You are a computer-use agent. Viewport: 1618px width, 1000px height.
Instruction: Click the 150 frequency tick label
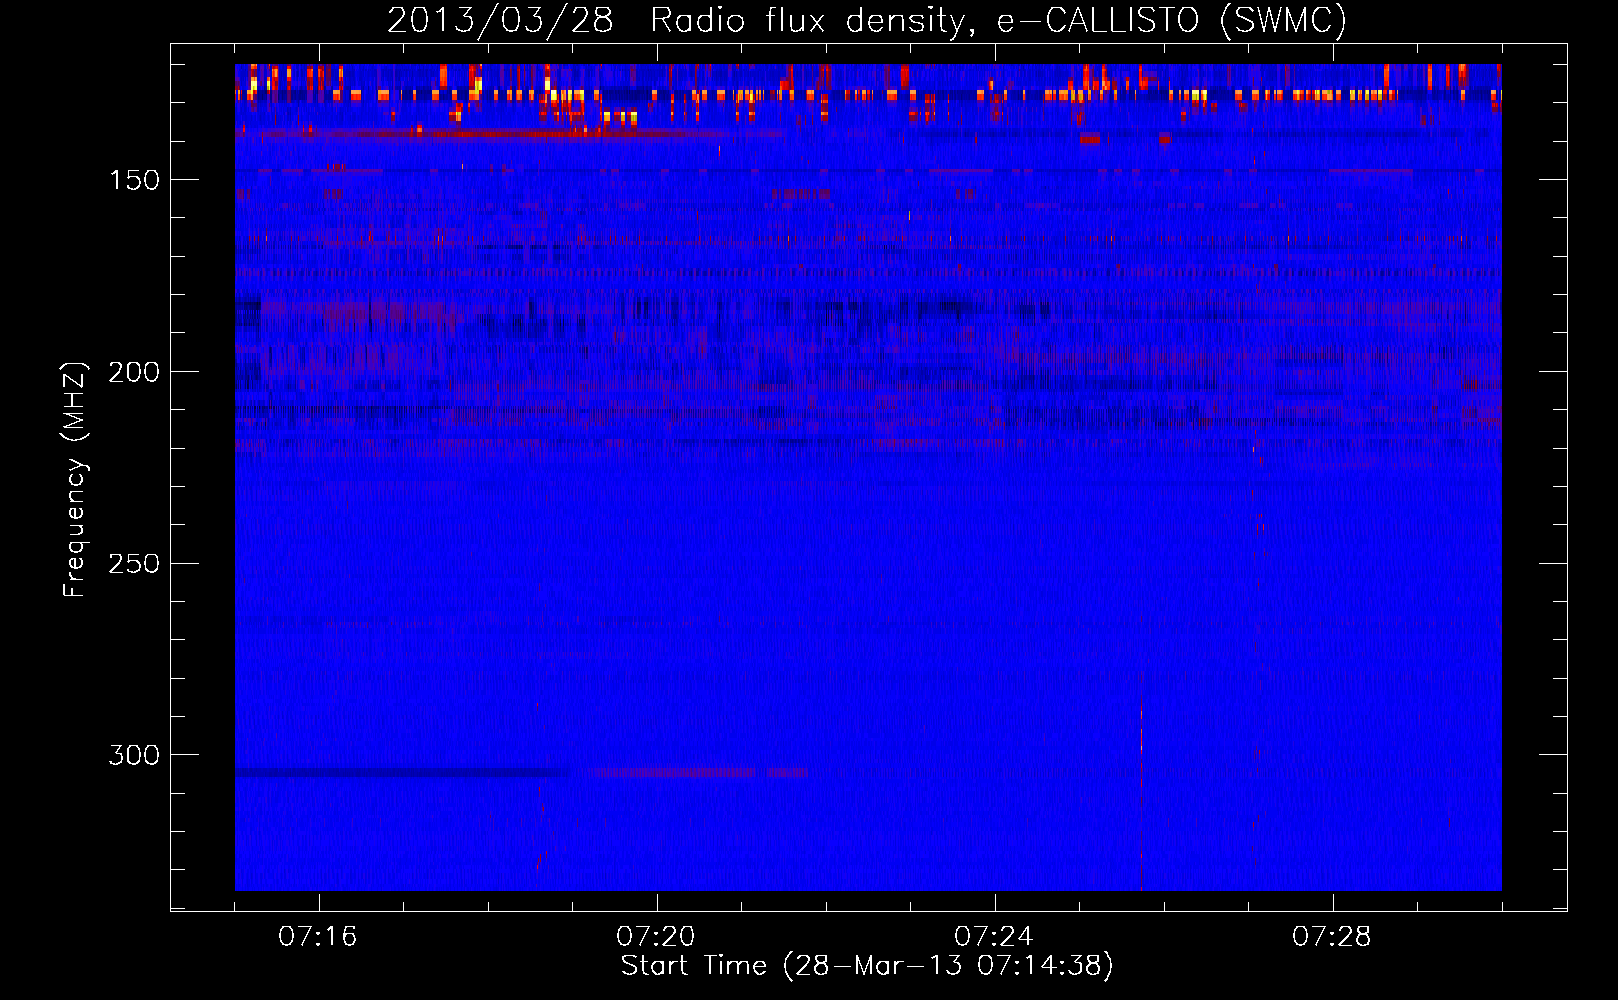pos(134,180)
